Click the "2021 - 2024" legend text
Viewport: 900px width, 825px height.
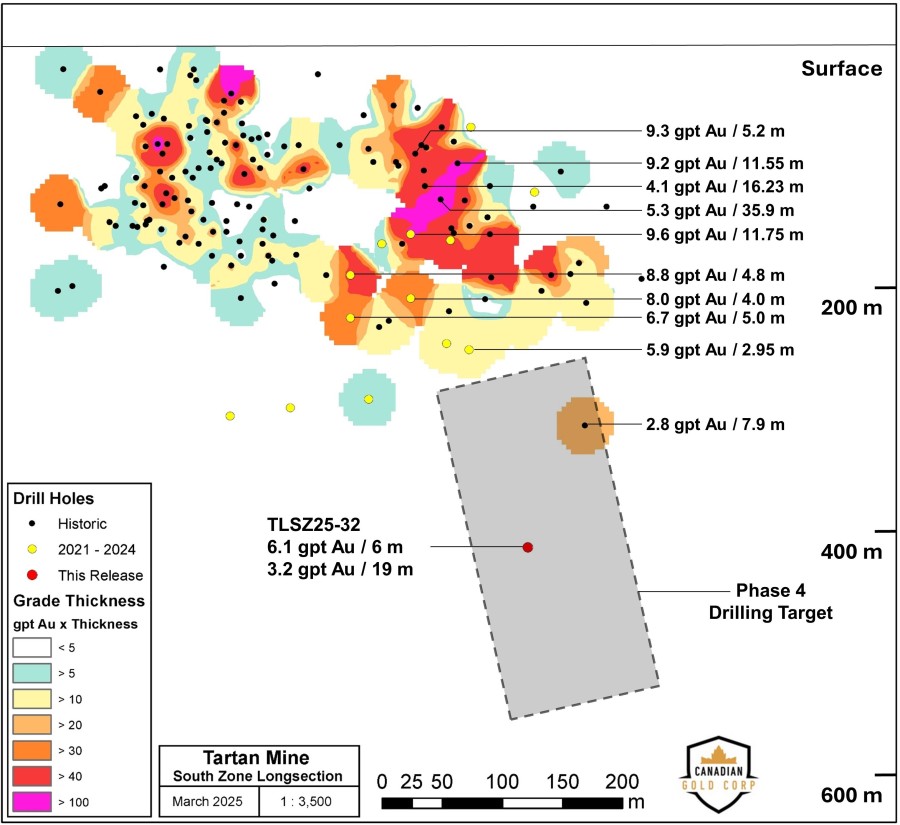[96, 549]
